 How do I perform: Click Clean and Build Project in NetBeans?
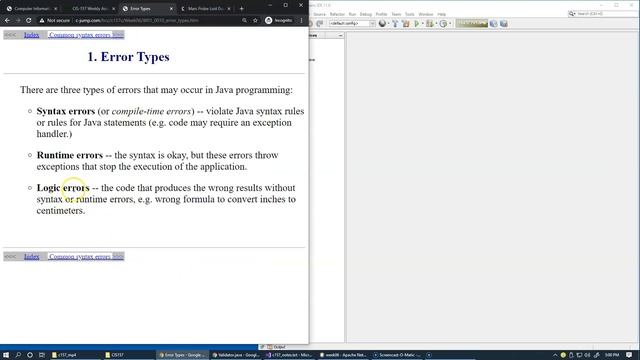[406, 24]
